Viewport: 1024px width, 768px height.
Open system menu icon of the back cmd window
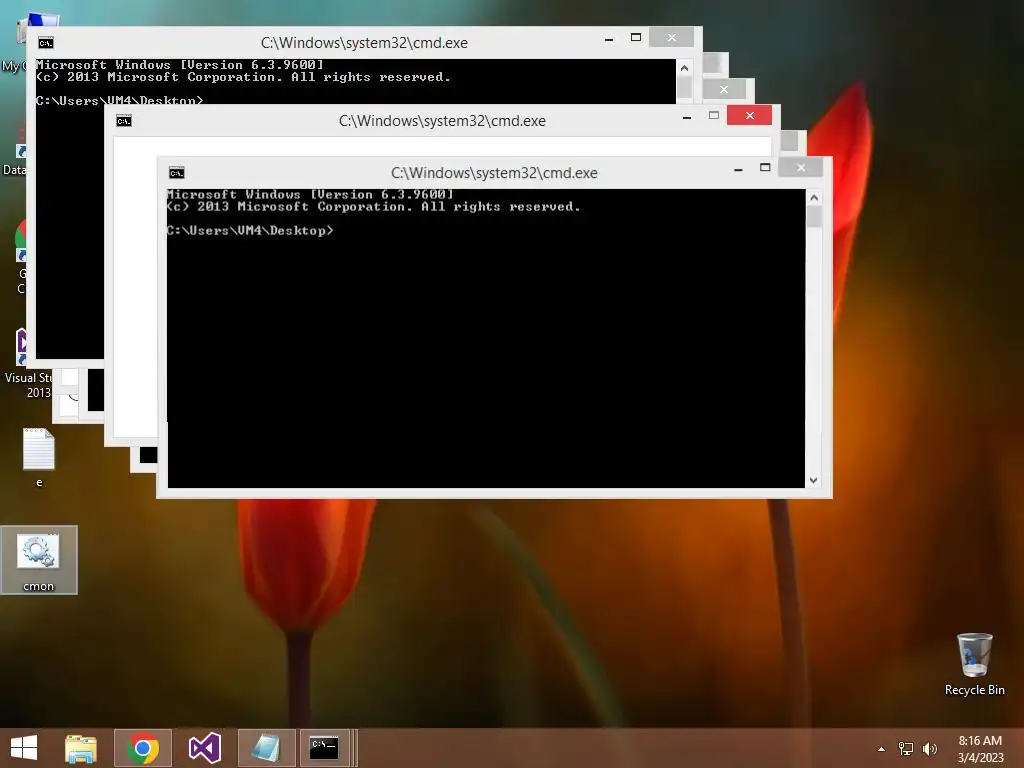tap(46, 43)
